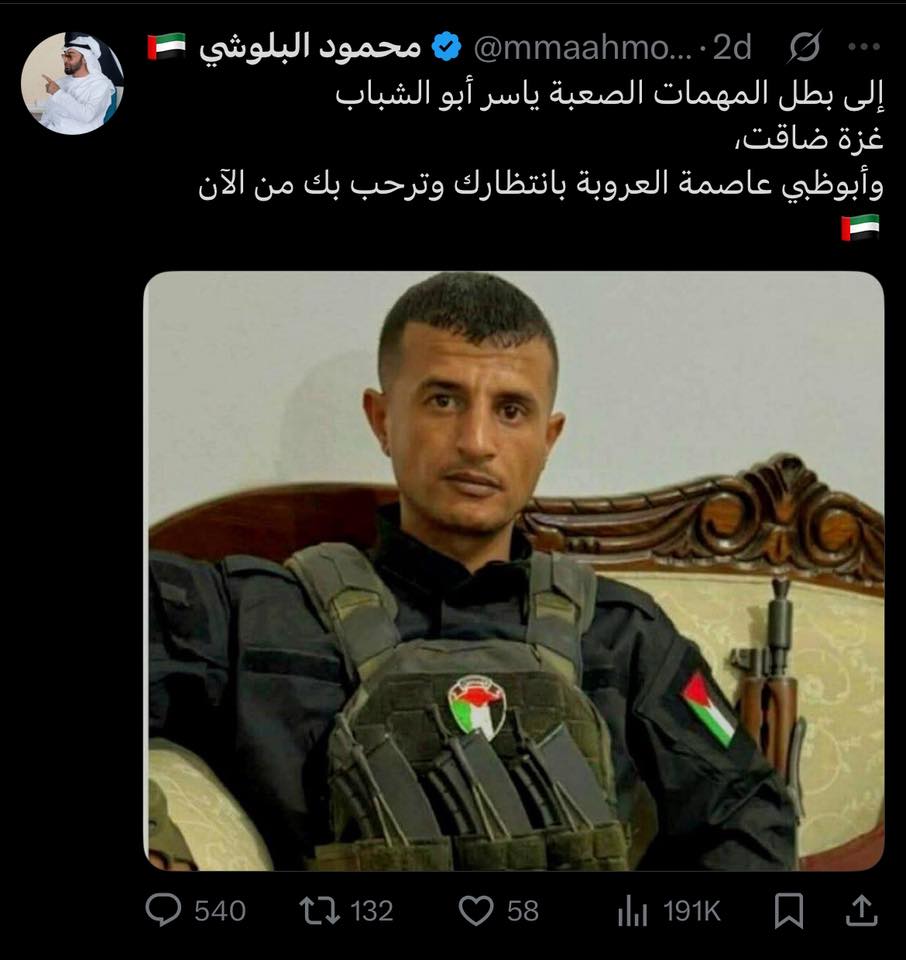Click the Grok slashed-circle icon
This screenshot has width=906, height=960.
point(804,47)
